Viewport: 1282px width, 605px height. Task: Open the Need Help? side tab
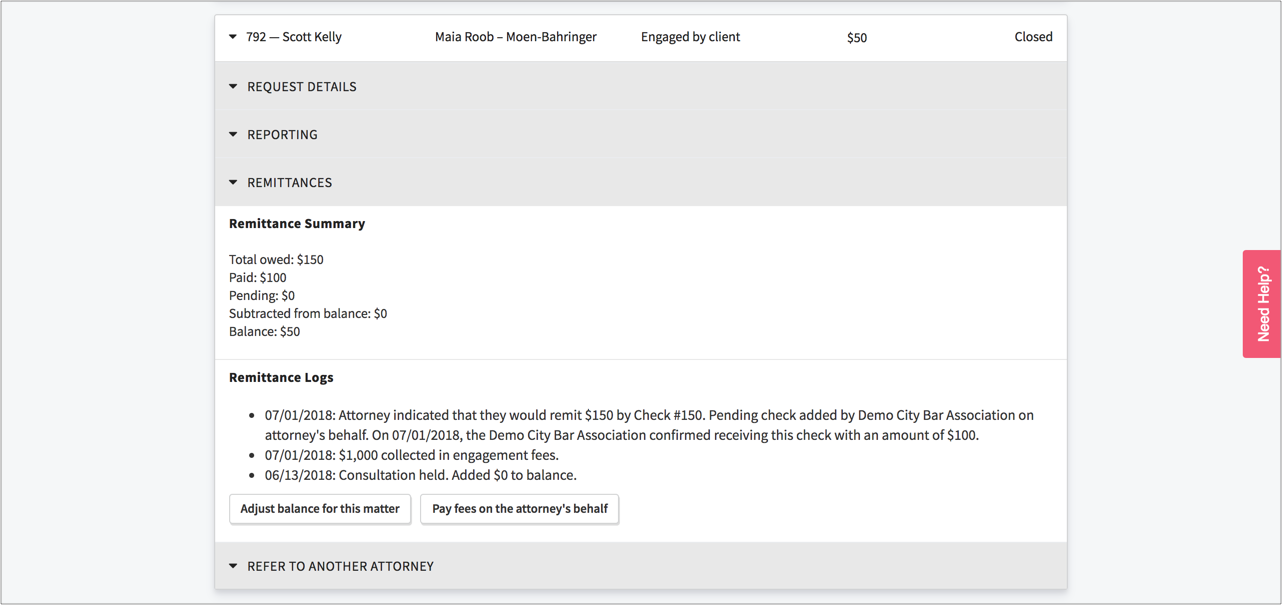[1262, 304]
